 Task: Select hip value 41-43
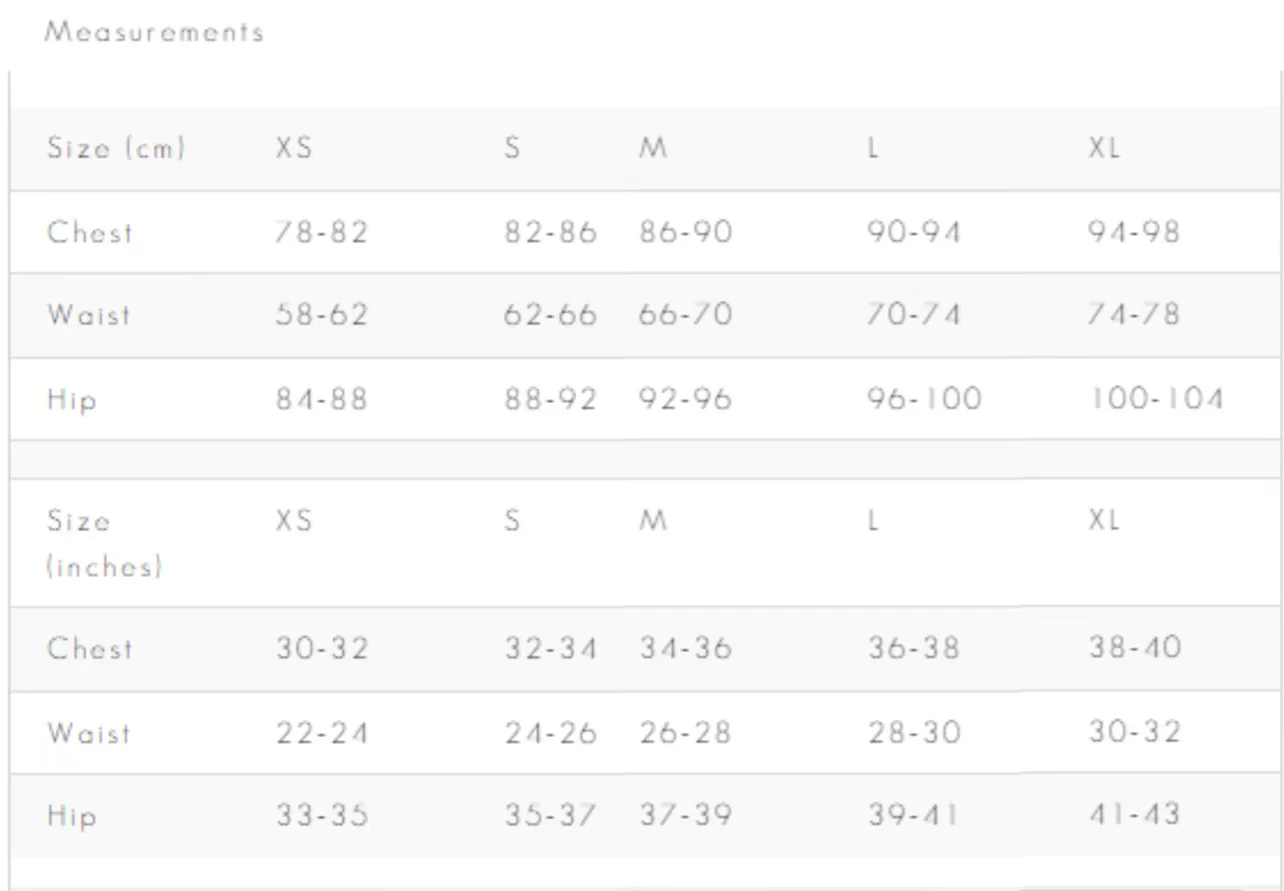coord(1134,814)
